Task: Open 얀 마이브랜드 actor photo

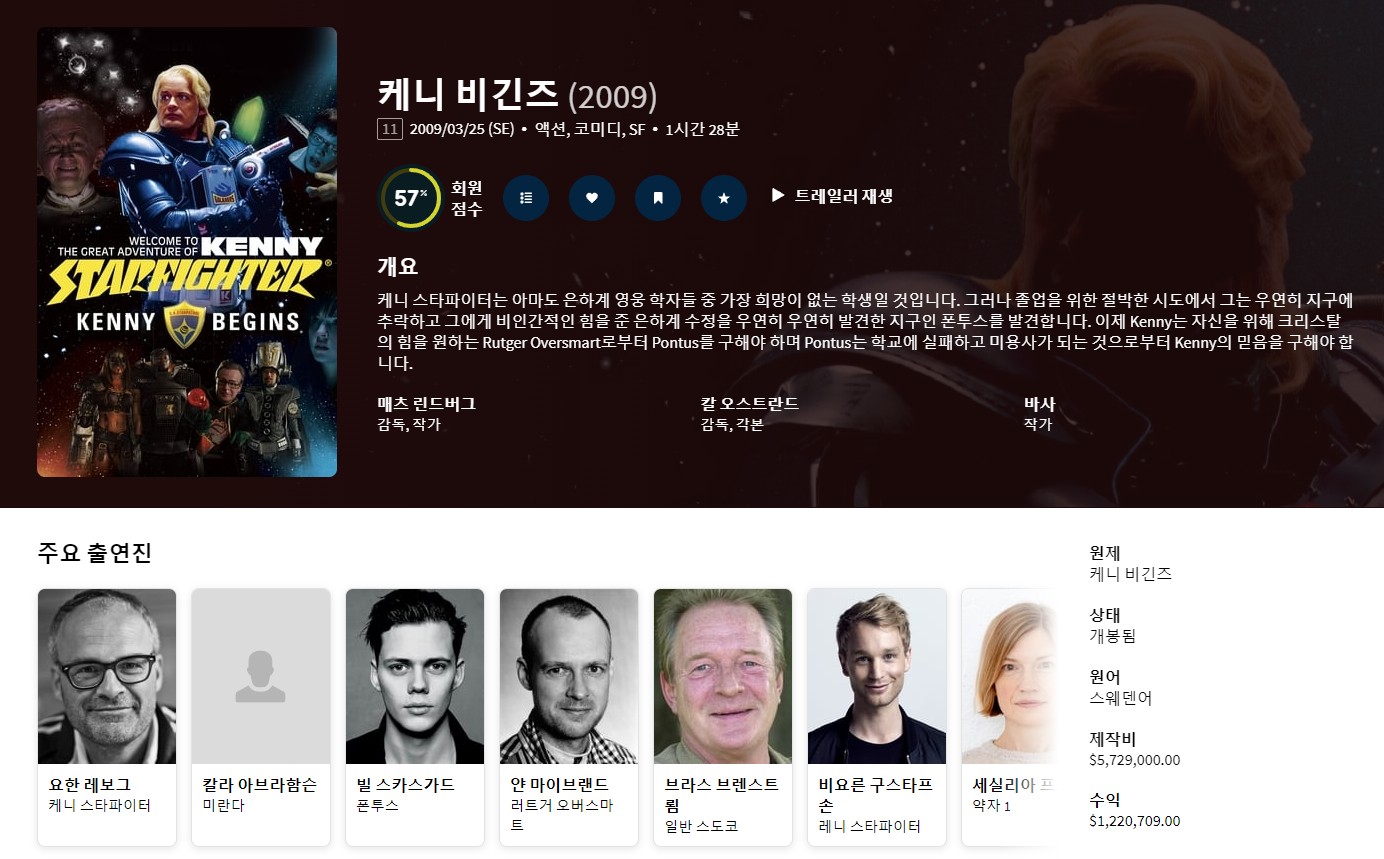Action: tap(569, 676)
